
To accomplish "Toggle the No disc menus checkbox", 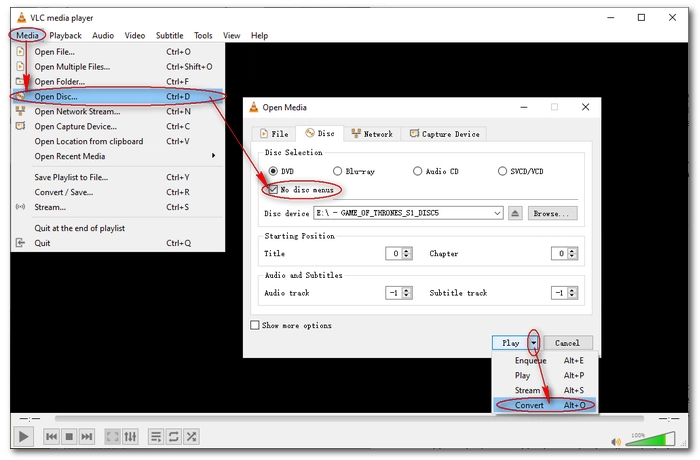I will pyautogui.click(x=273, y=189).
